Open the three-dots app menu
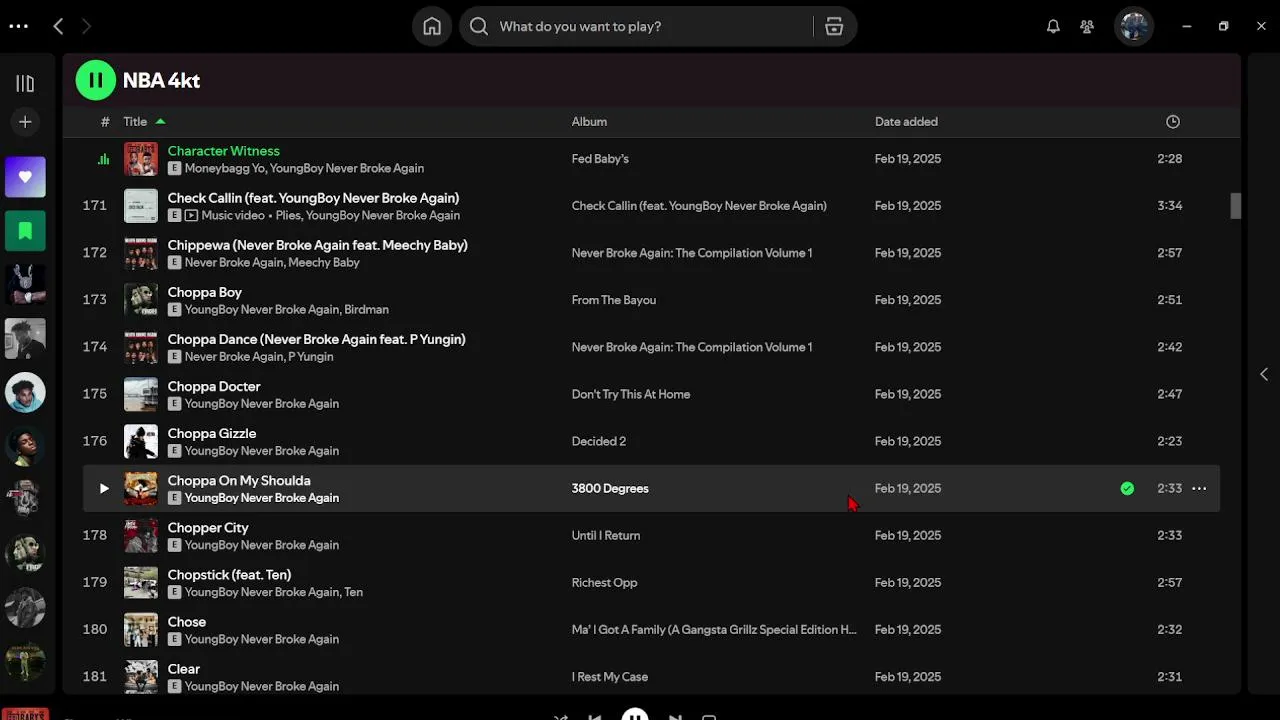This screenshot has height=720, width=1280. click(x=18, y=27)
